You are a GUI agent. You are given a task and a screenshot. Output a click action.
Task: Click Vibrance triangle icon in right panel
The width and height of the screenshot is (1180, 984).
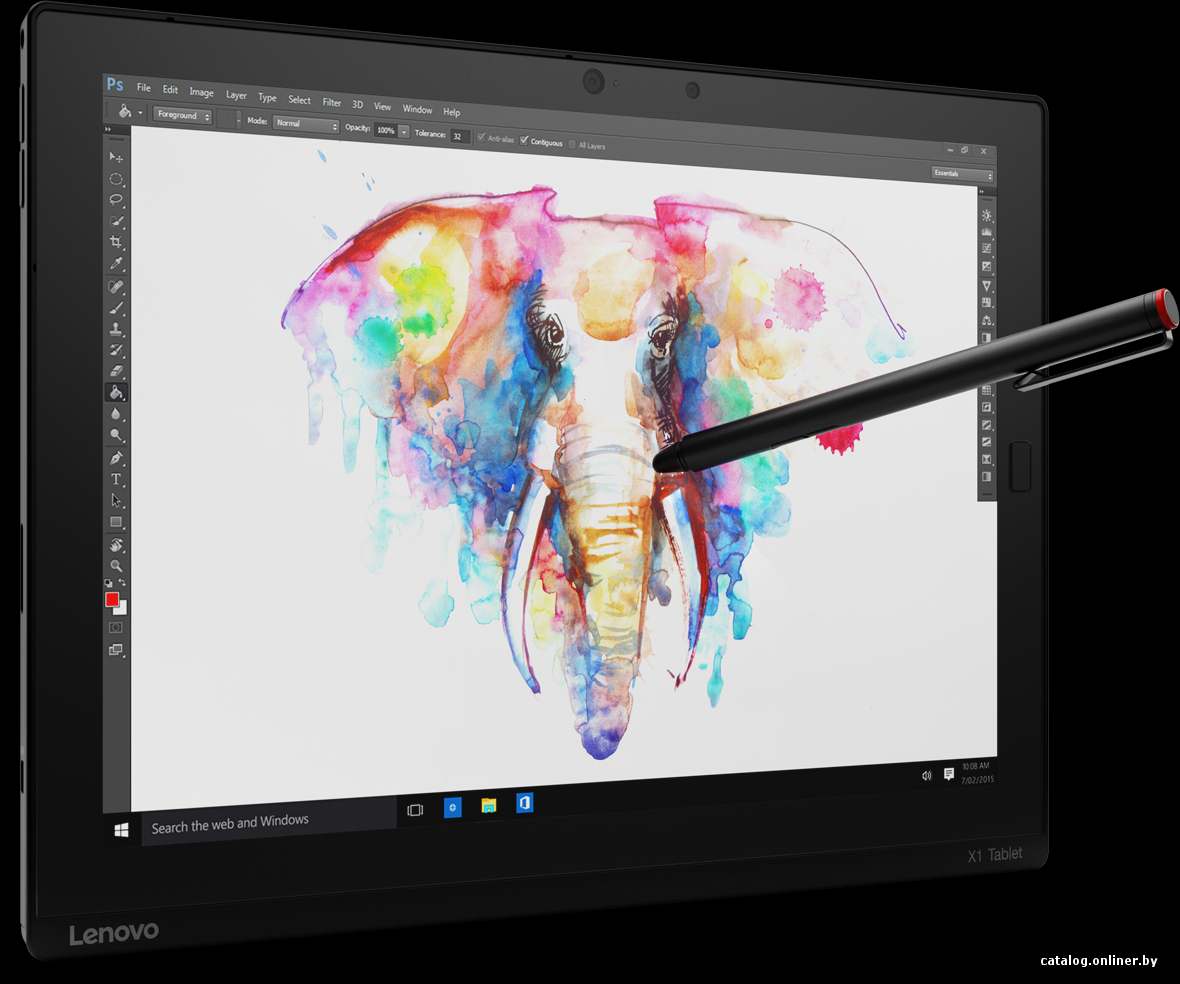click(x=987, y=286)
